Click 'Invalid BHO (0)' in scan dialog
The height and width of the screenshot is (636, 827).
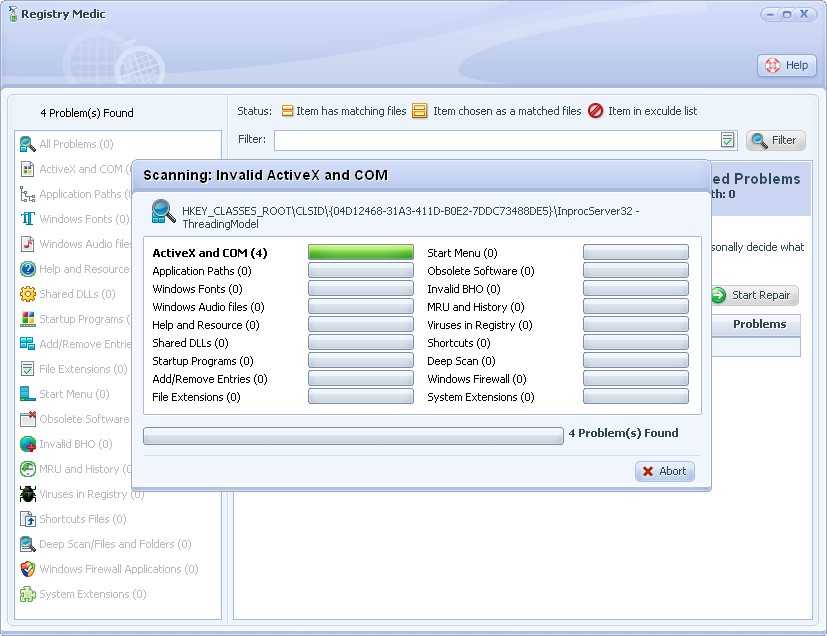click(x=464, y=289)
